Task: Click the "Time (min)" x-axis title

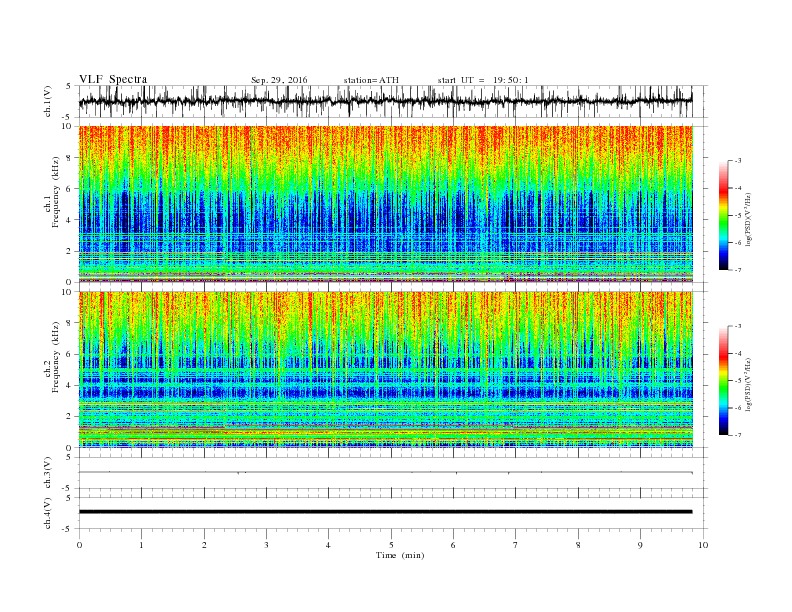Action: click(400, 555)
